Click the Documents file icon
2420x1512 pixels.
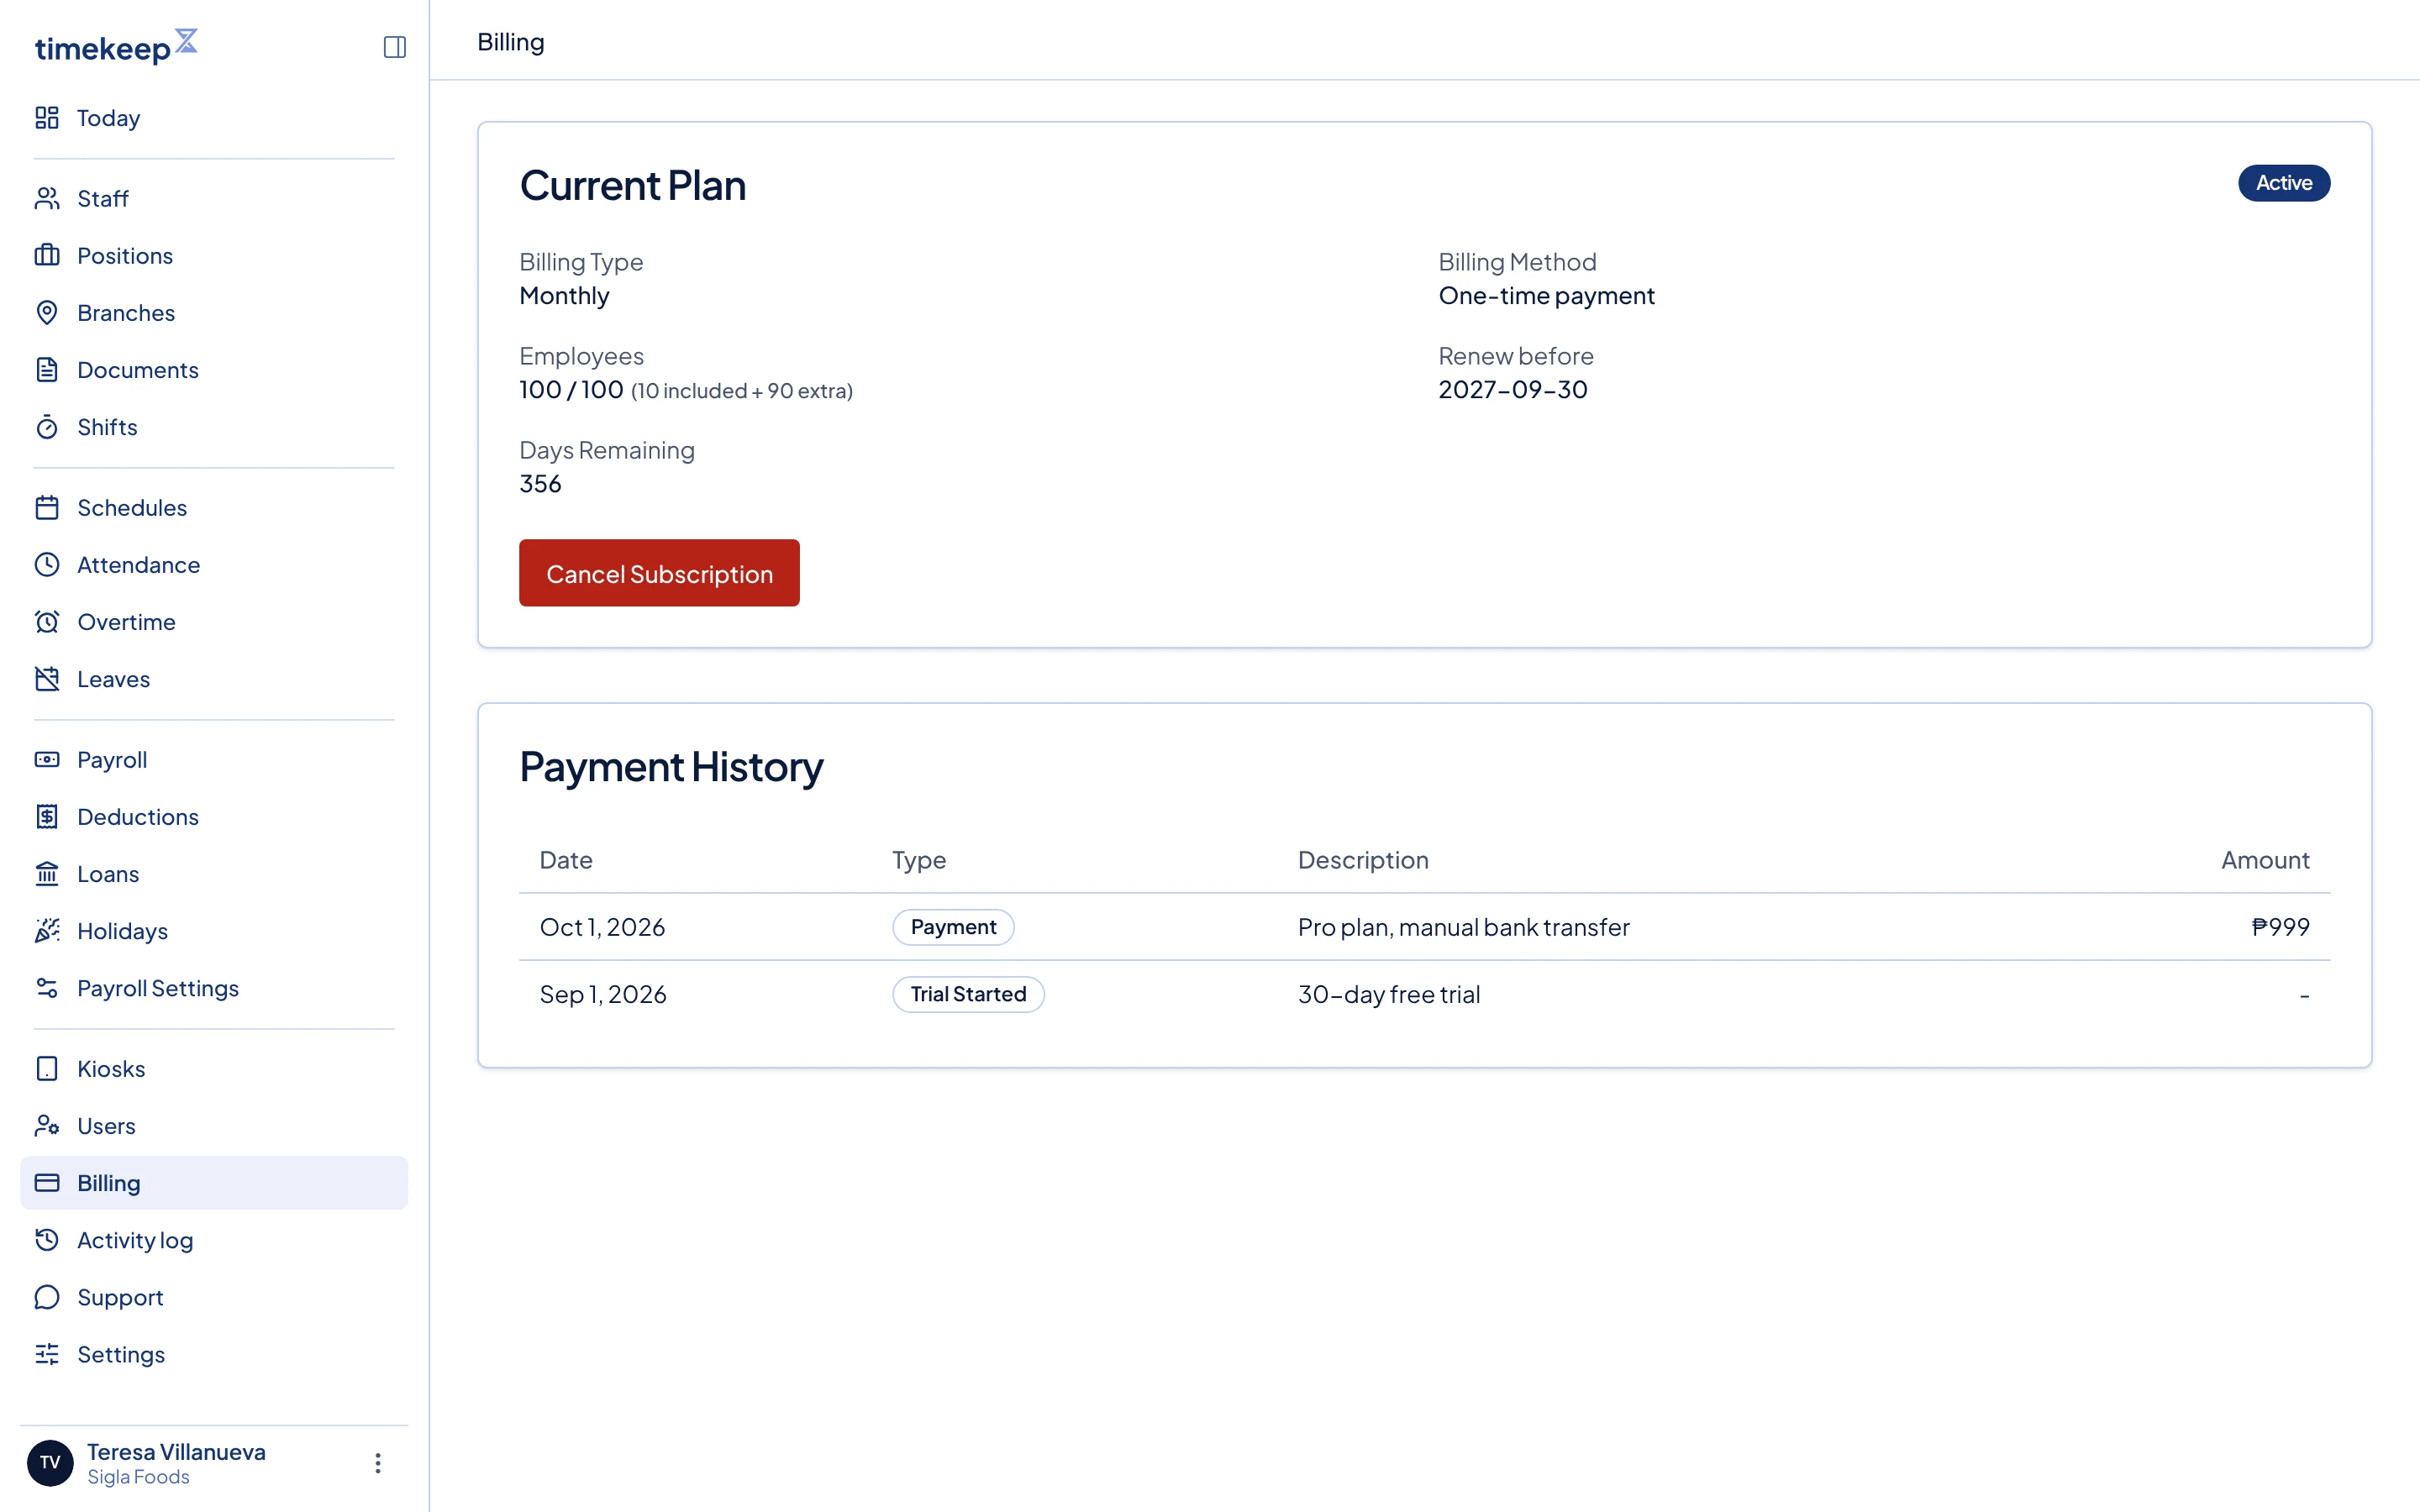[x=47, y=369]
